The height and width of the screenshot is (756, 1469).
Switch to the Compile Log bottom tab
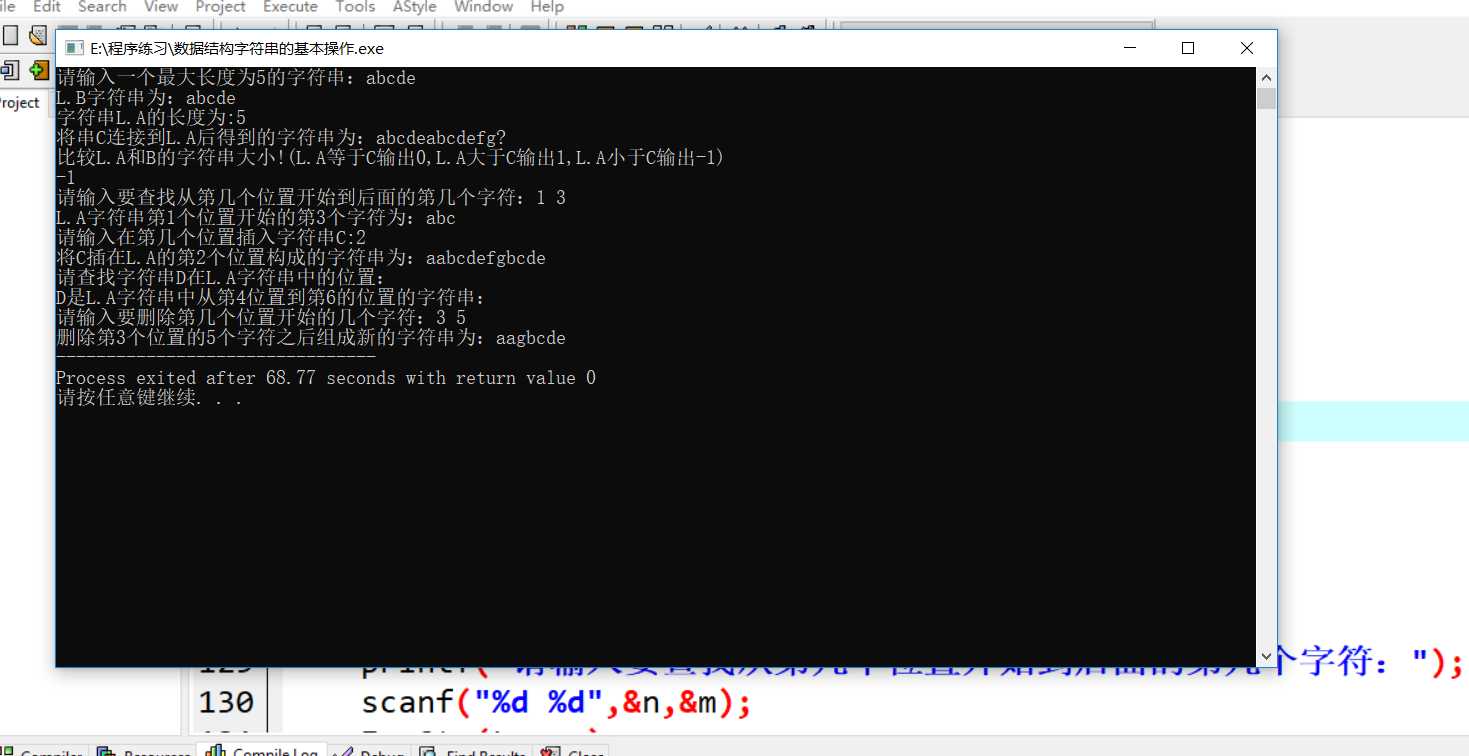pos(264,752)
